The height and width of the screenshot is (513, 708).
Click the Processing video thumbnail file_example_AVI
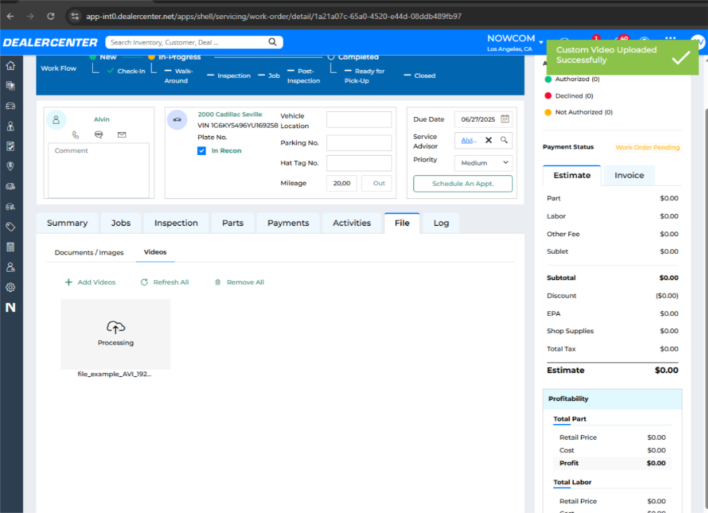(116, 335)
